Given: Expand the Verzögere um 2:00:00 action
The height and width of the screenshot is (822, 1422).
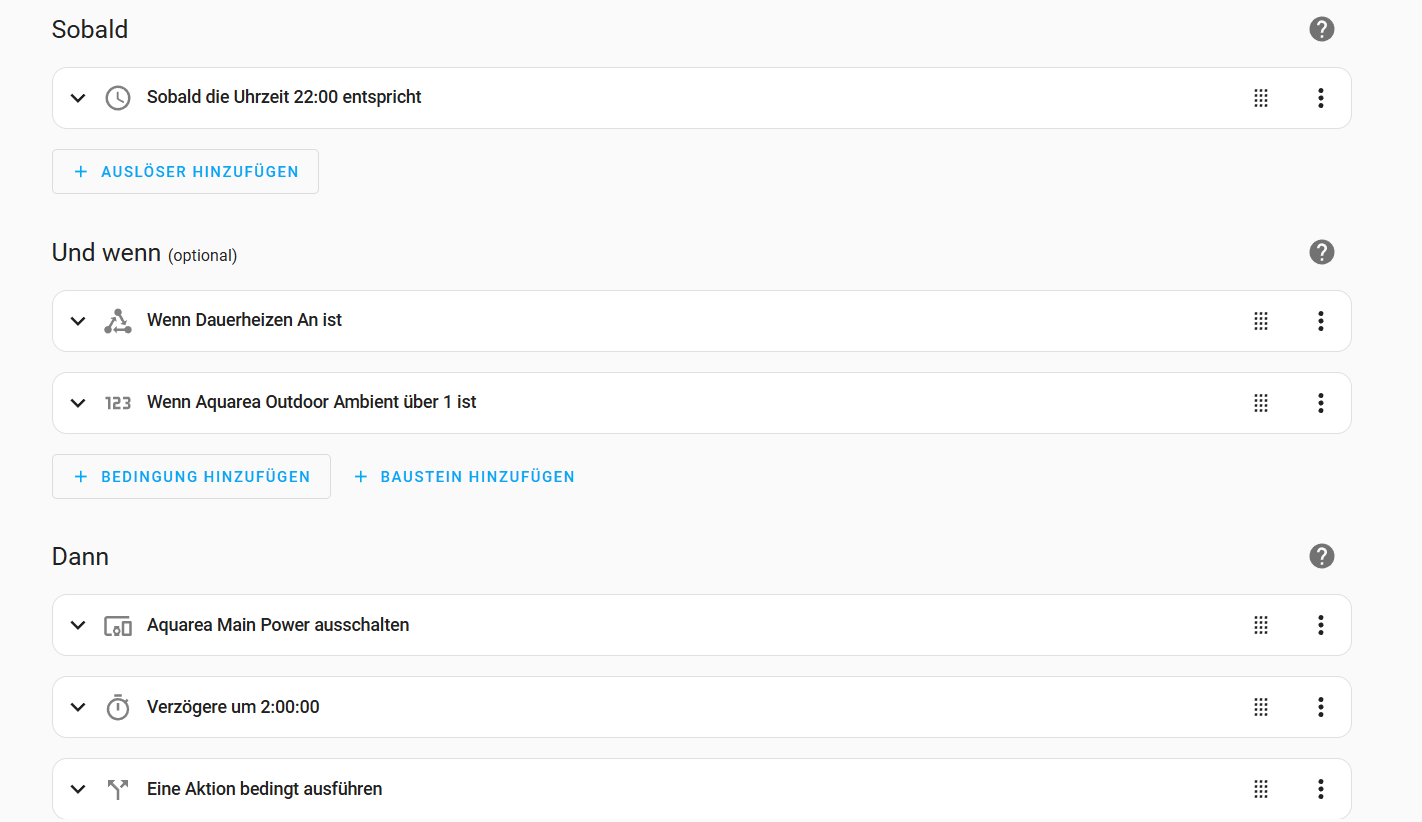Looking at the screenshot, I should click(x=78, y=707).
